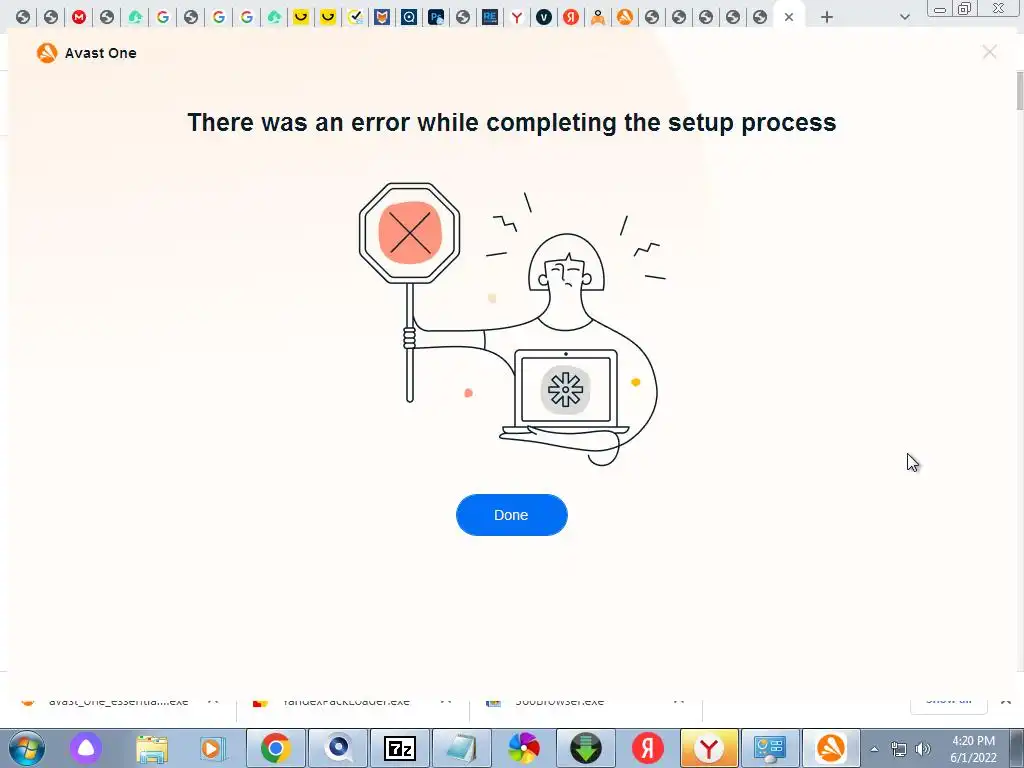Open the Ps icon tab
The image size is (1024, 768).
click(436, 17)
